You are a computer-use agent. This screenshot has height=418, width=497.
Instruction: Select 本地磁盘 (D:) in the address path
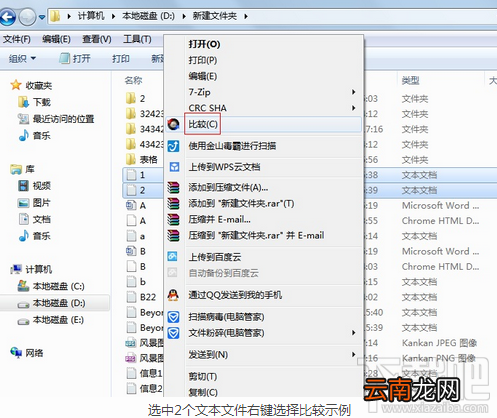pos(148,16)
